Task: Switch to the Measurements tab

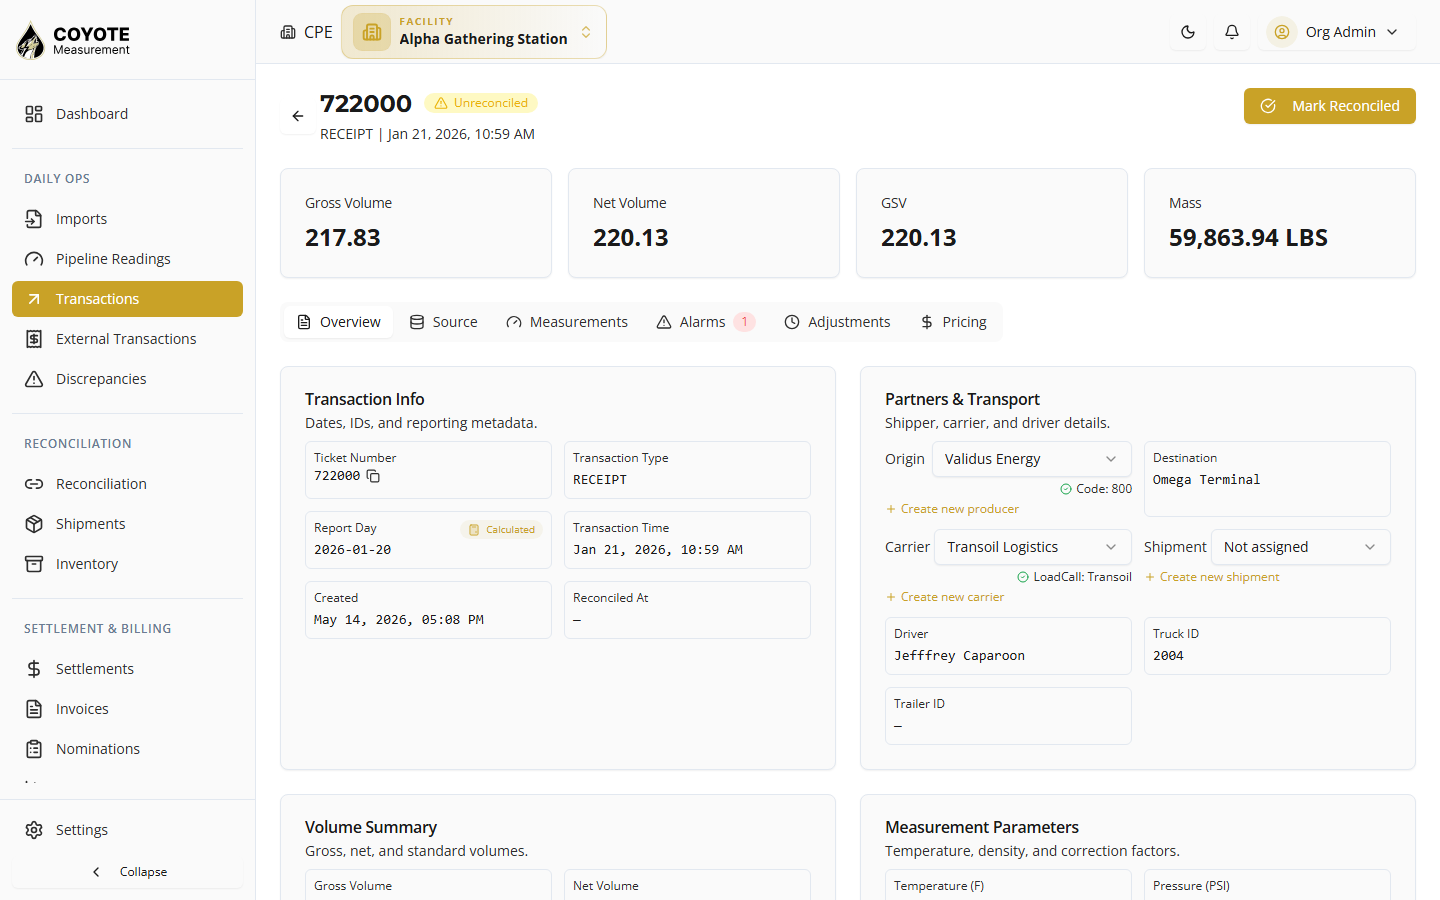Action: click(x=567, y=322)
